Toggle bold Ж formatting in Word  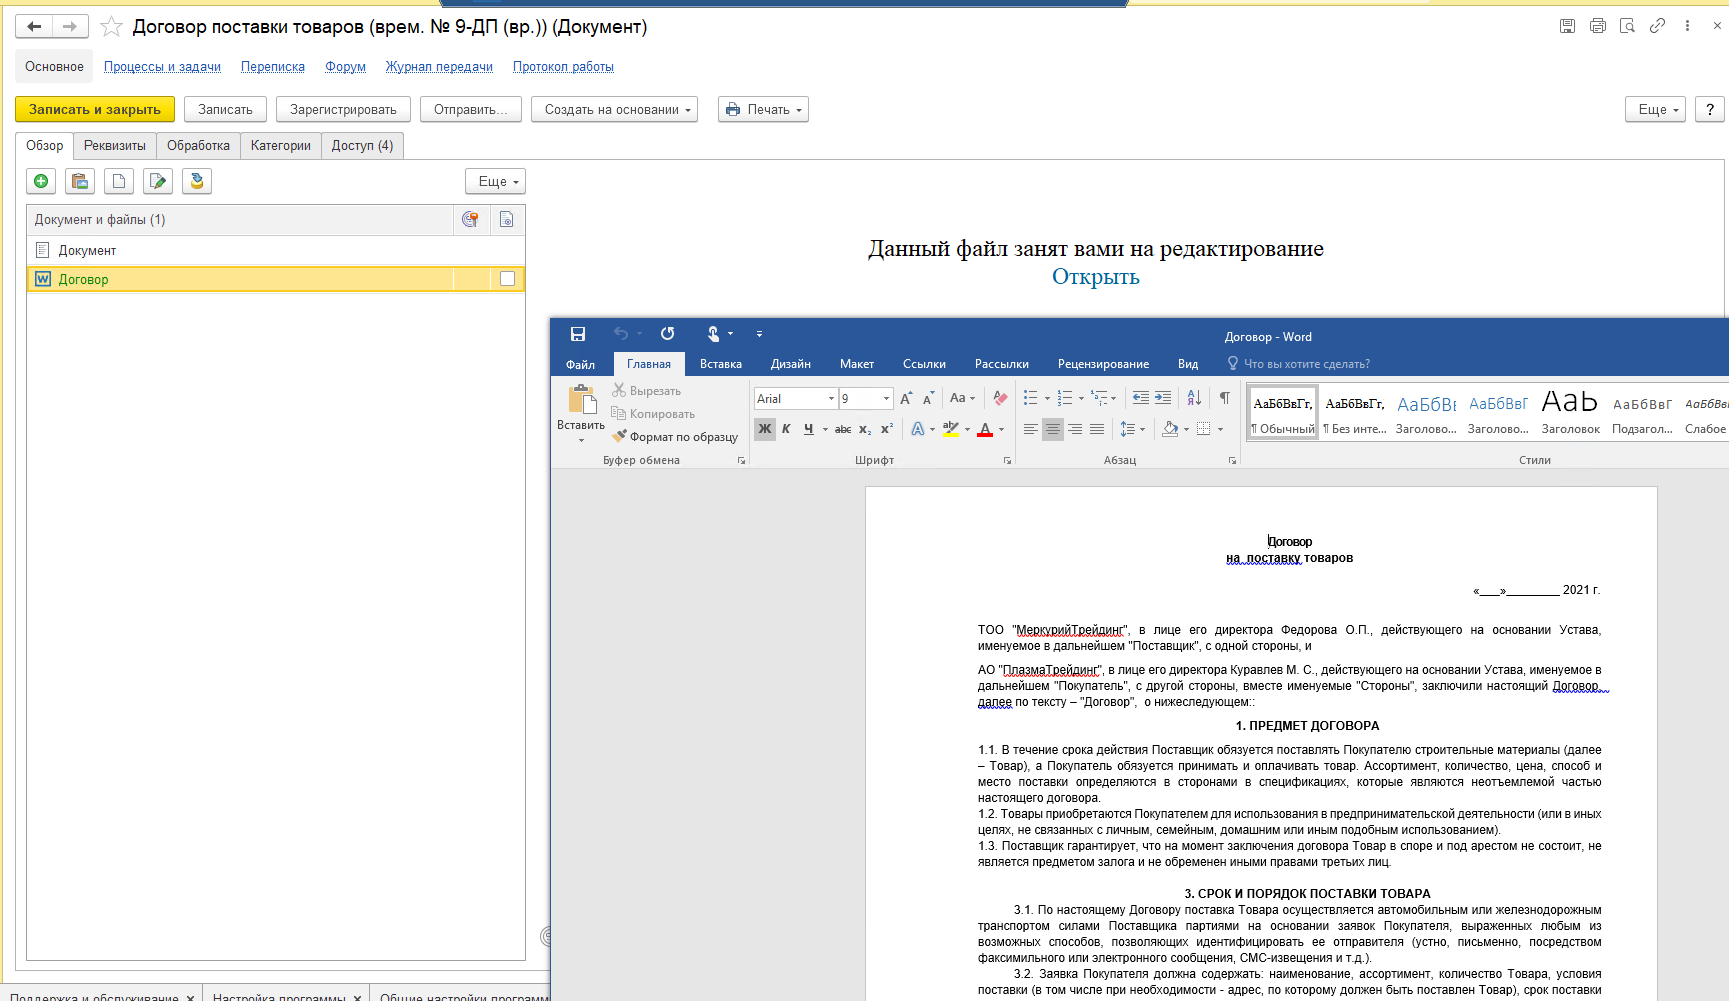click(x=765, y=429)
